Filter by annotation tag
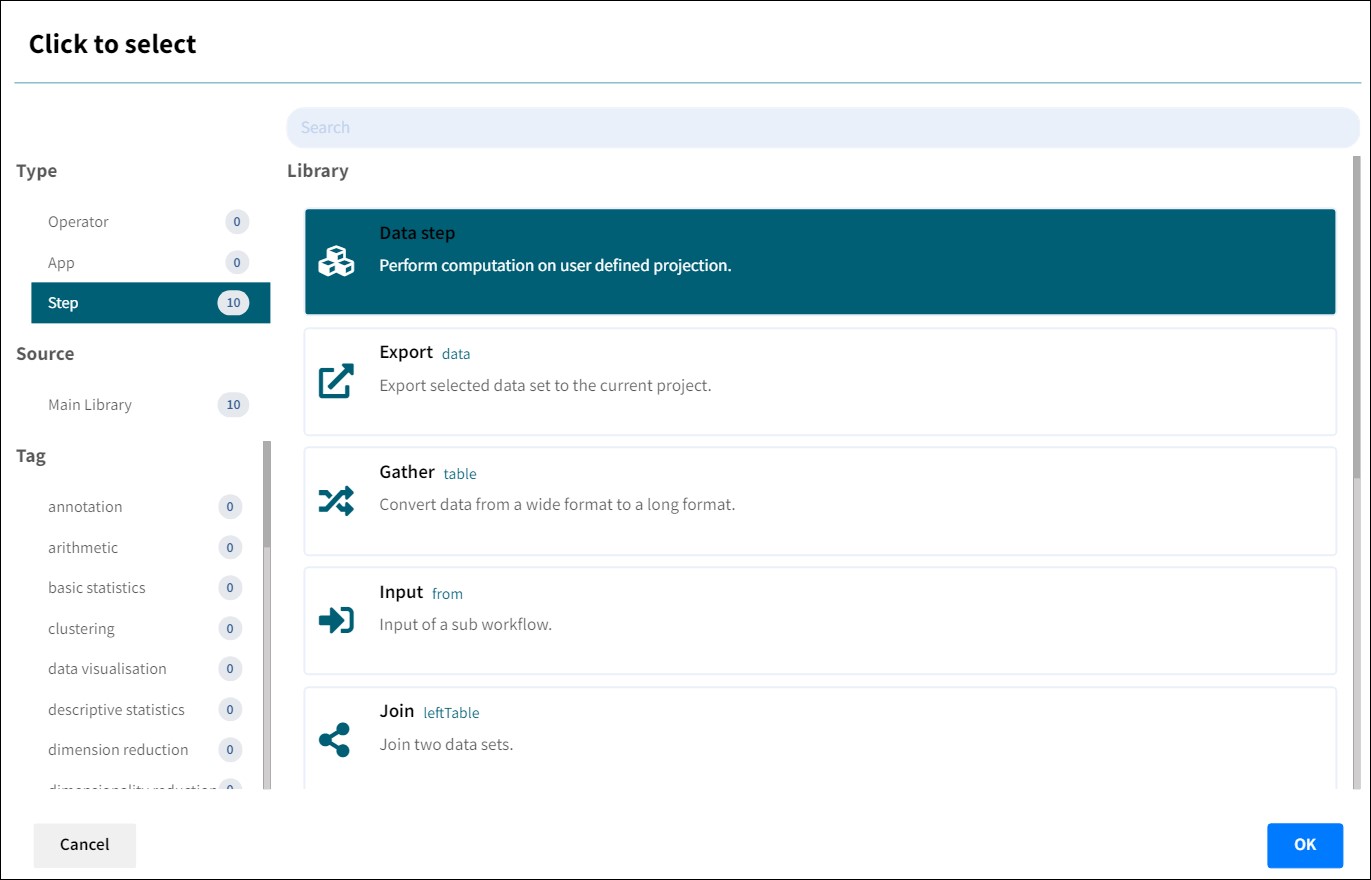1371x880 pixels. point(146,507)
